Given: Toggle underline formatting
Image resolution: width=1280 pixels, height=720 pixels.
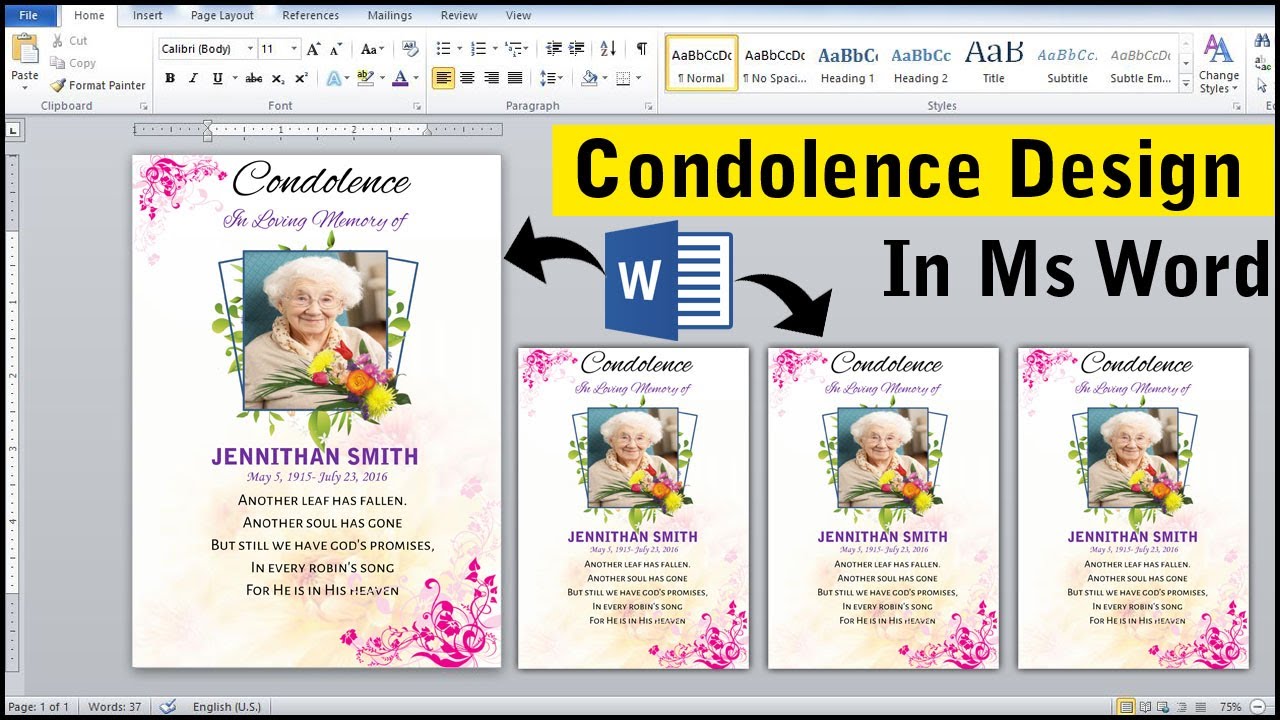Looking at the screenshot, I should click(x=217, y=78).
